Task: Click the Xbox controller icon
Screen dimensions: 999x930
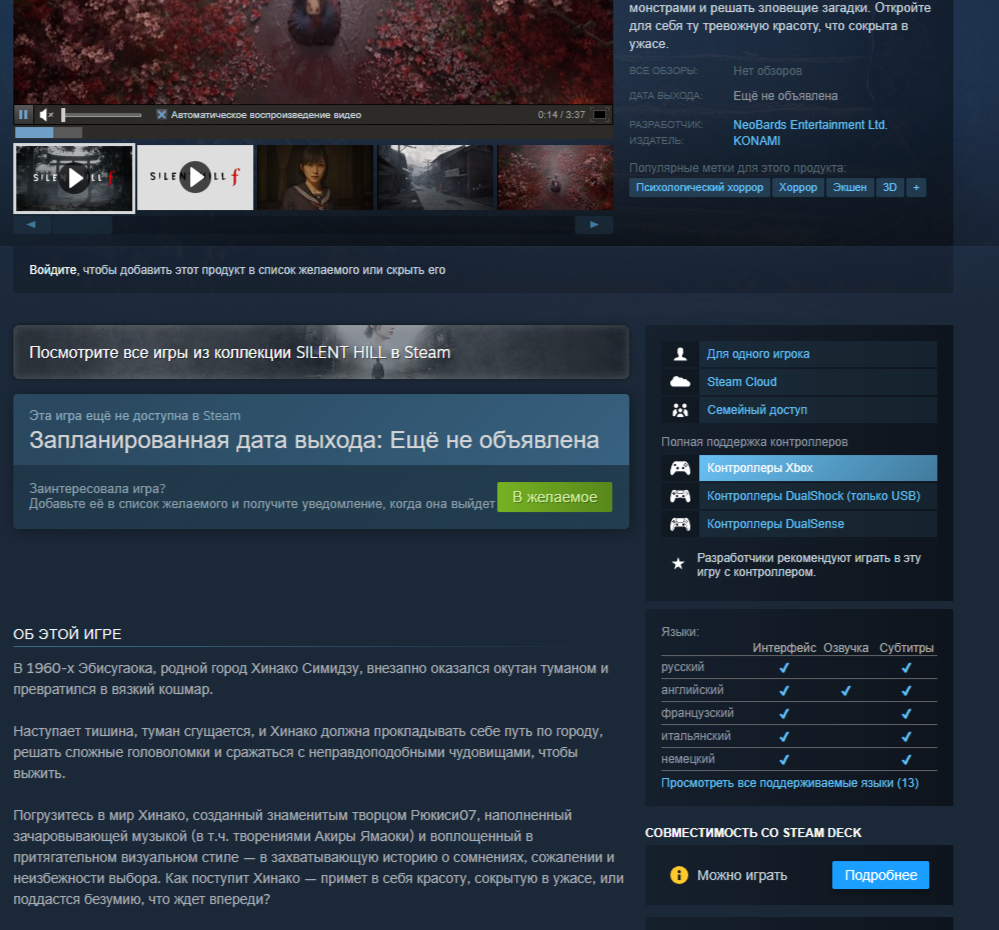Action: [x=680, y=468]
